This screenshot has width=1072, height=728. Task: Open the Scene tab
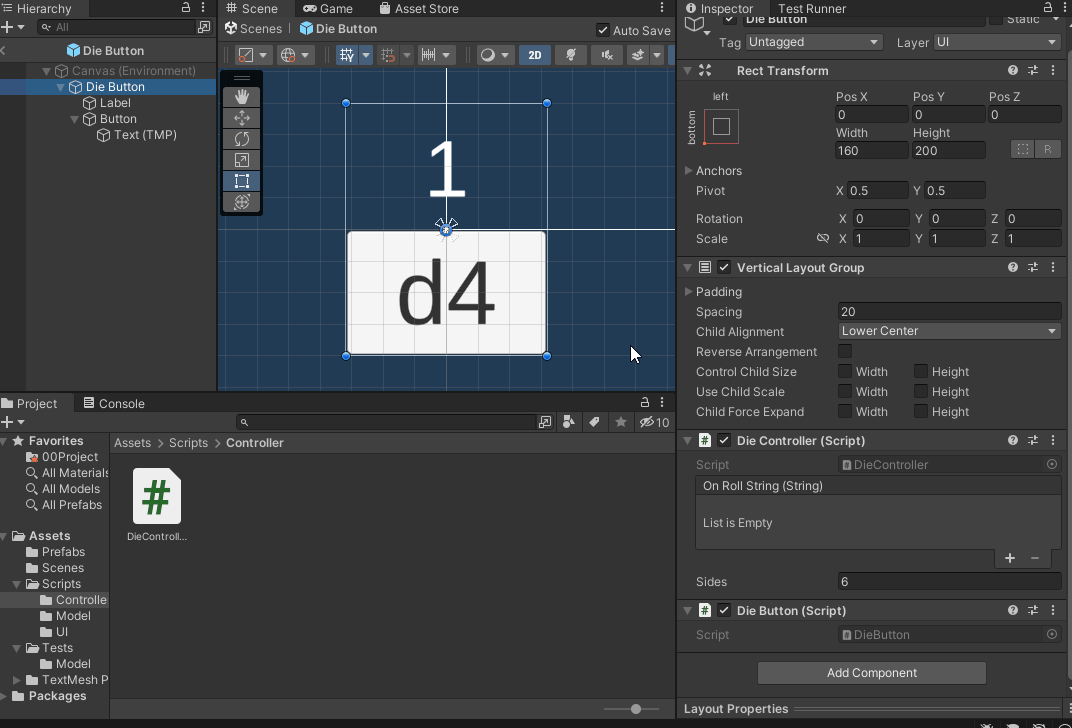coord(253,9)
